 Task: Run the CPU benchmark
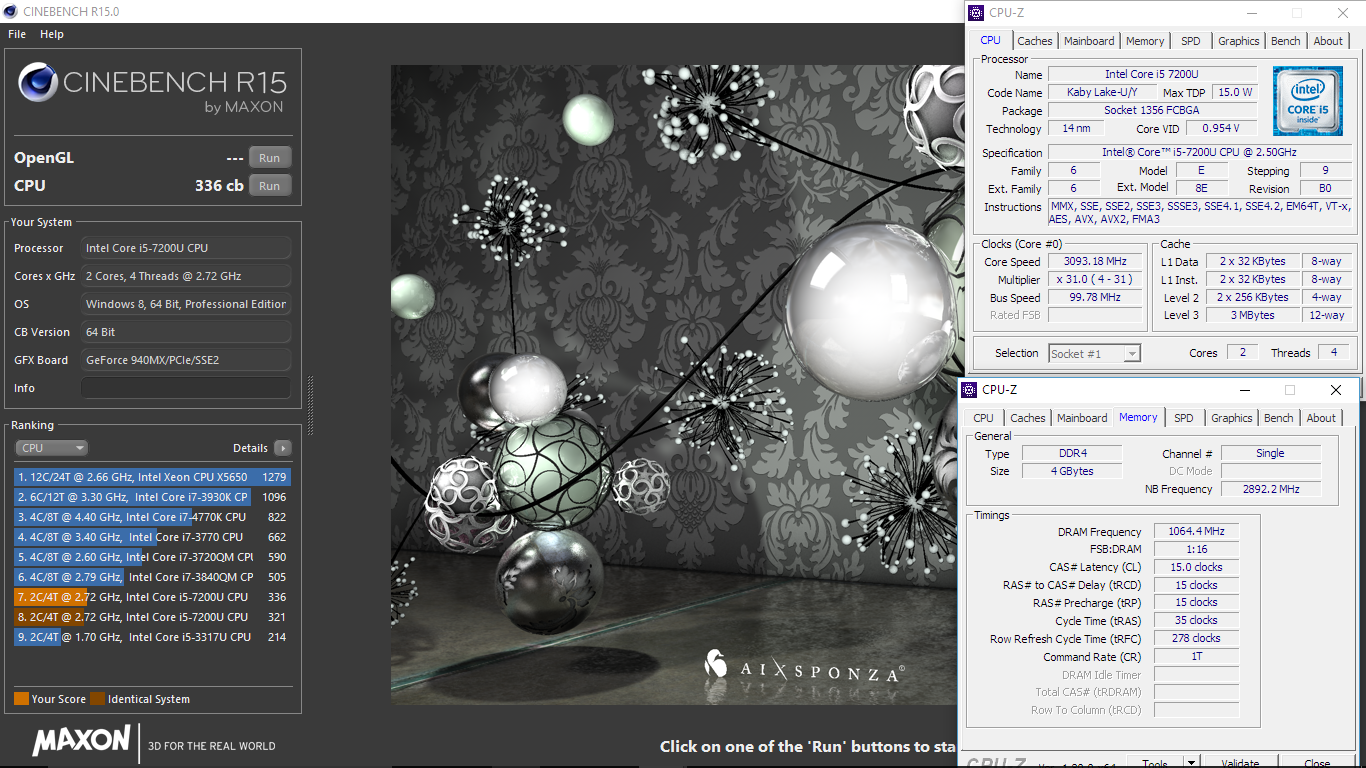click(270, 185)
